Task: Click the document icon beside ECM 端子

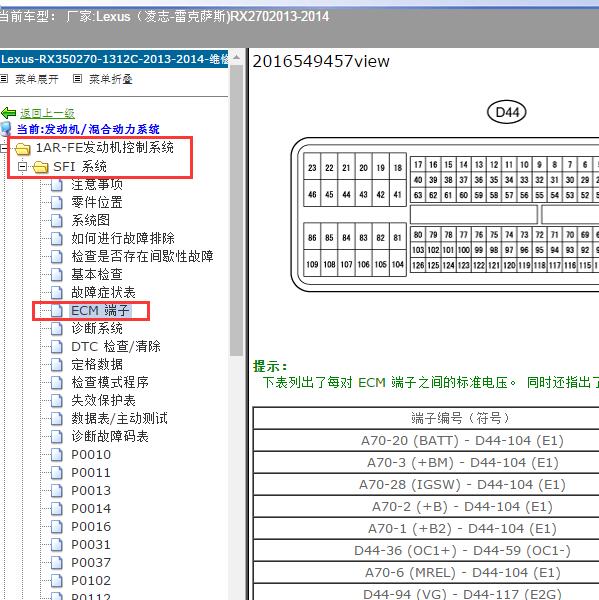Action: click(x=57, y=311)
